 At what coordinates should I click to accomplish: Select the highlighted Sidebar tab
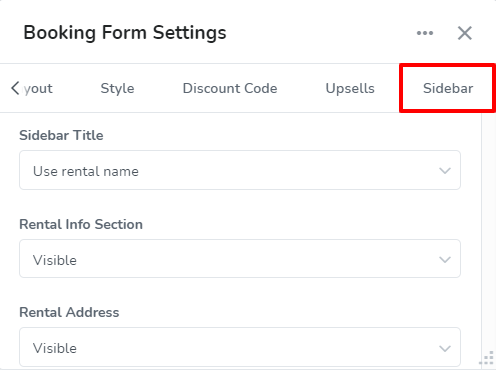pyautogui.click(x=448, y=88)
